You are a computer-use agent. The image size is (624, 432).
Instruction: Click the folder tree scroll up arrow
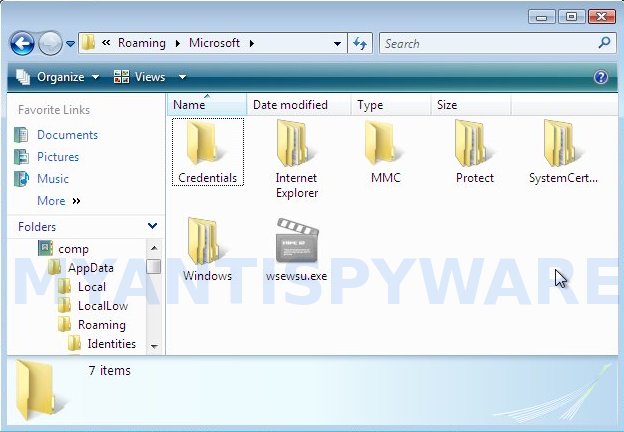click(x=154, y=248)
